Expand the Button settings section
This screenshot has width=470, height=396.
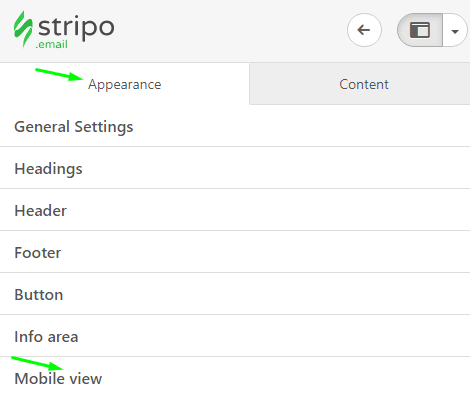pyautogui.click(x=235, y=294)
